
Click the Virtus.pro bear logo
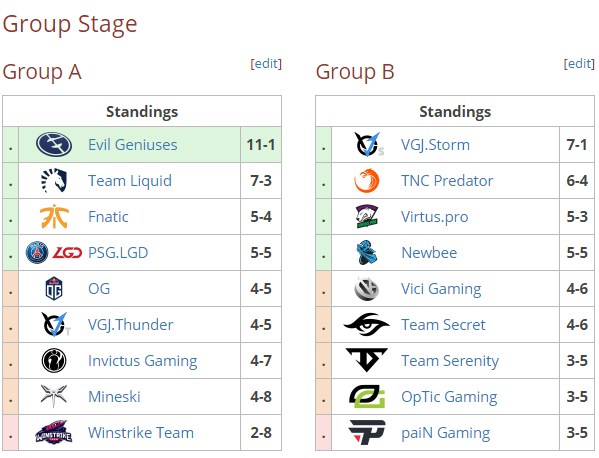(x=367, y=217)
